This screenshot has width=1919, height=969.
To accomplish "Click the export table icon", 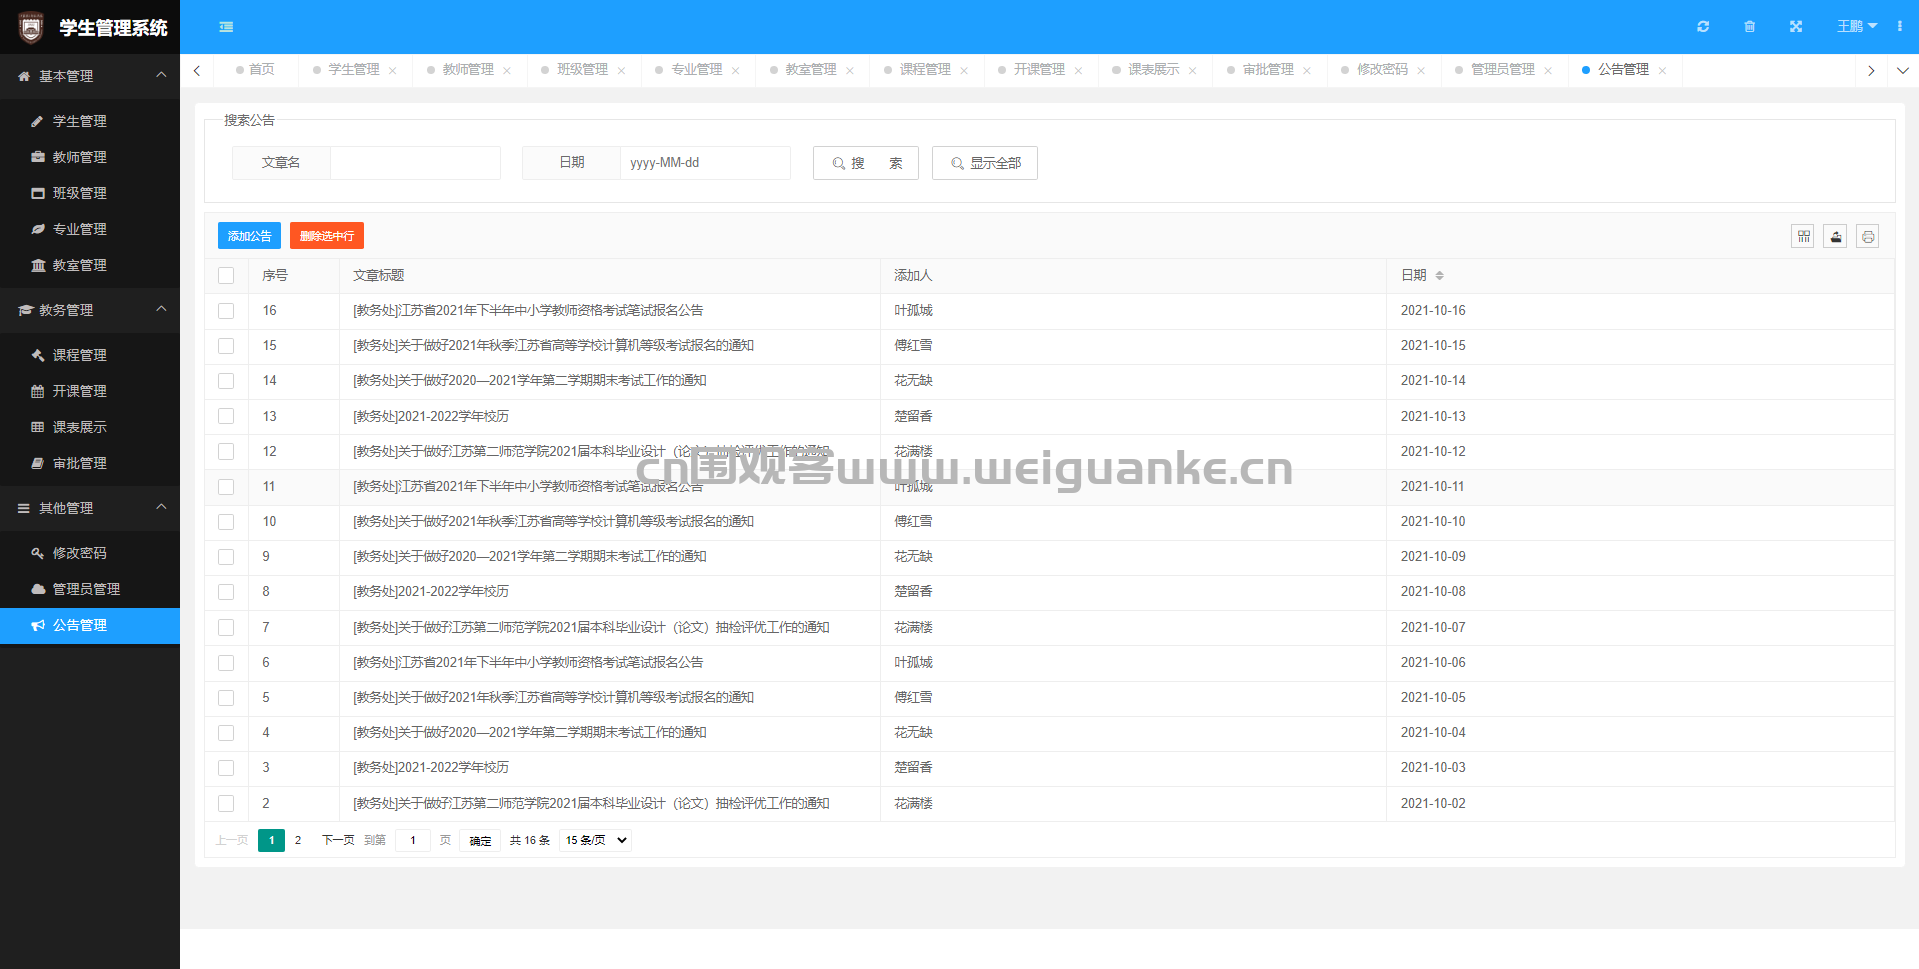I will coord(1835,236).
